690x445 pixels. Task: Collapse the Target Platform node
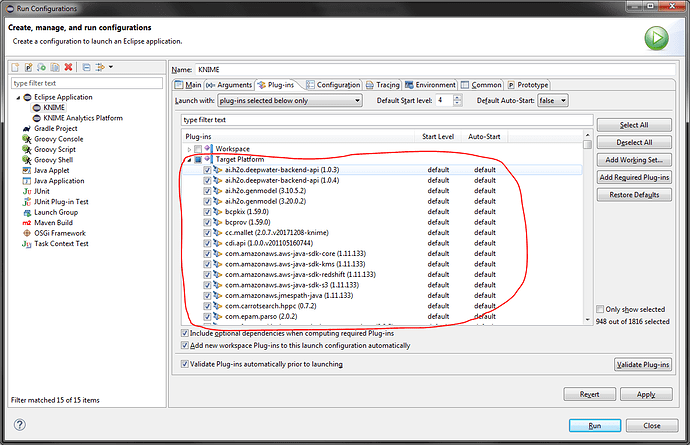click(190, 160)
